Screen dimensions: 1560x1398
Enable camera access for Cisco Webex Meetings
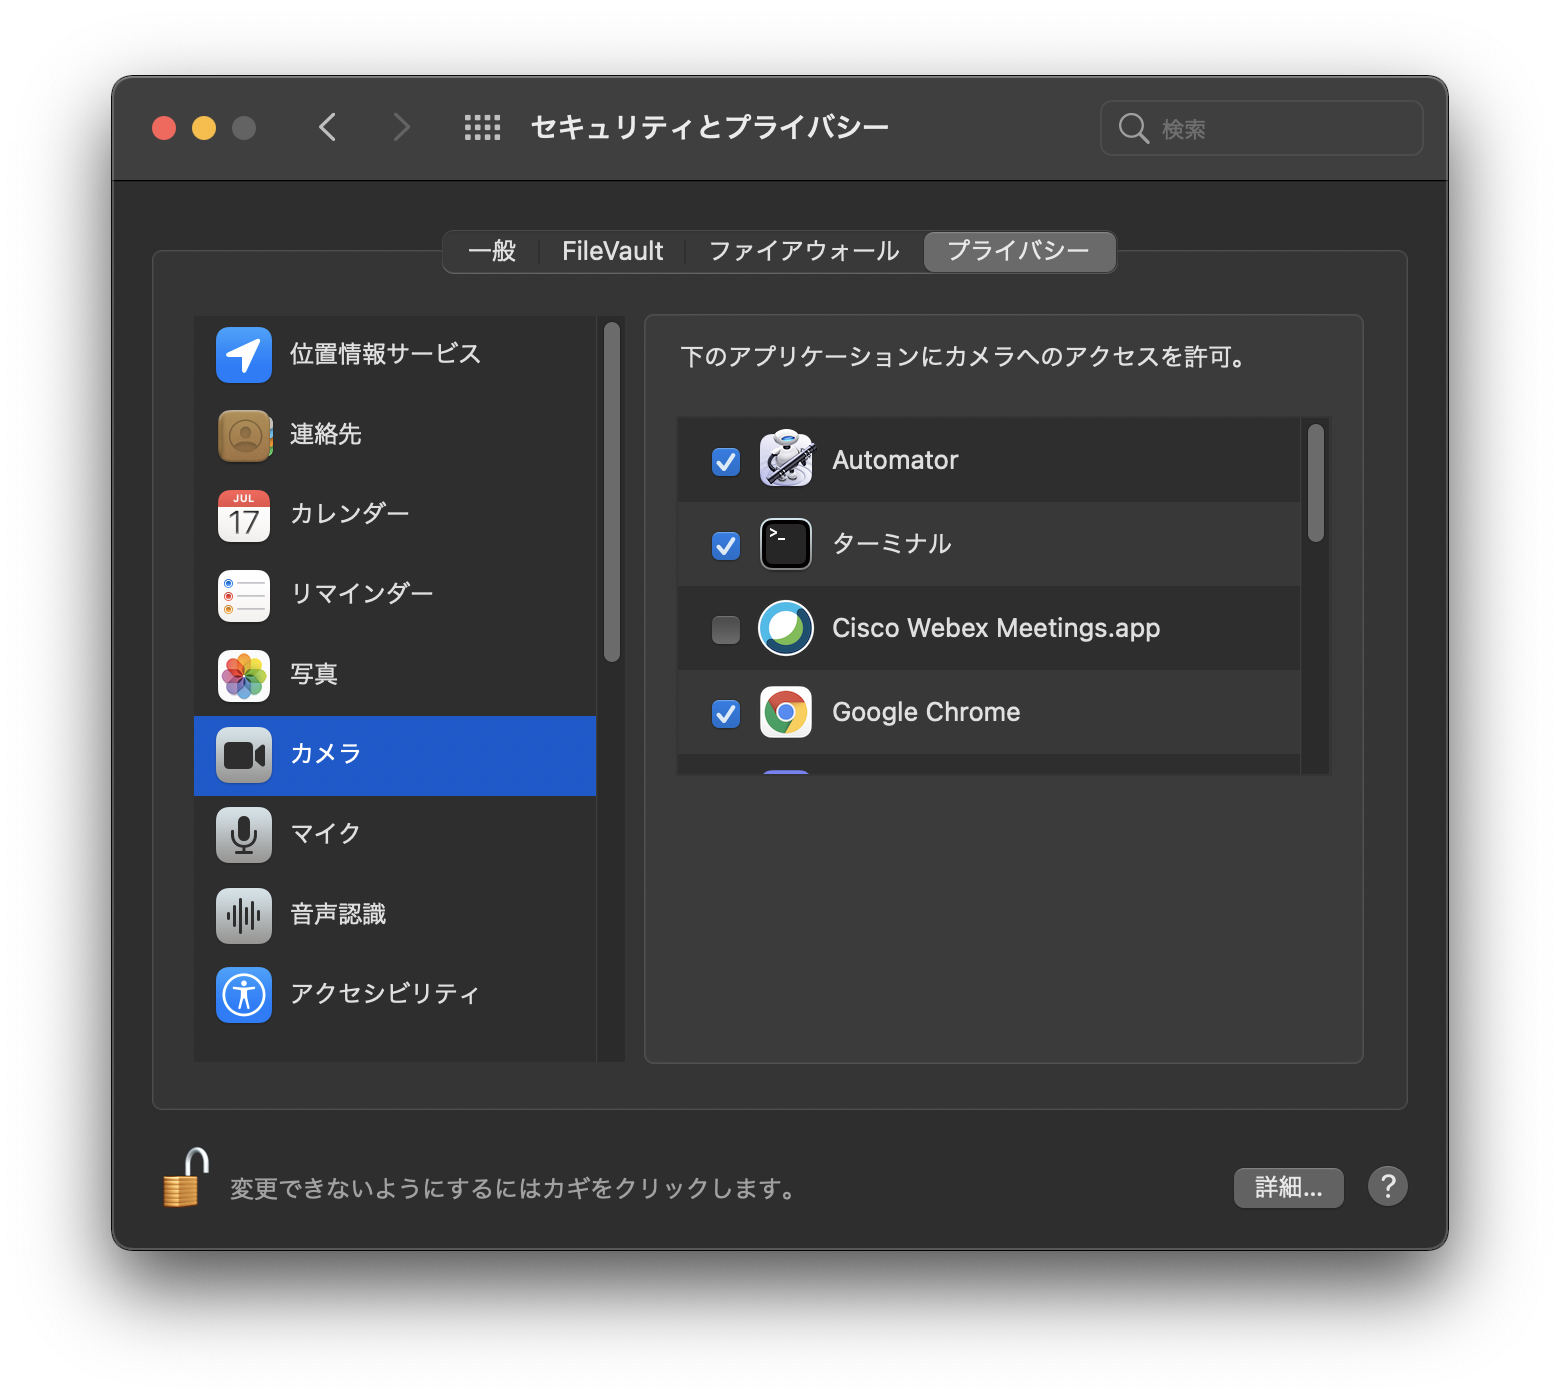(x=726, y=629)
